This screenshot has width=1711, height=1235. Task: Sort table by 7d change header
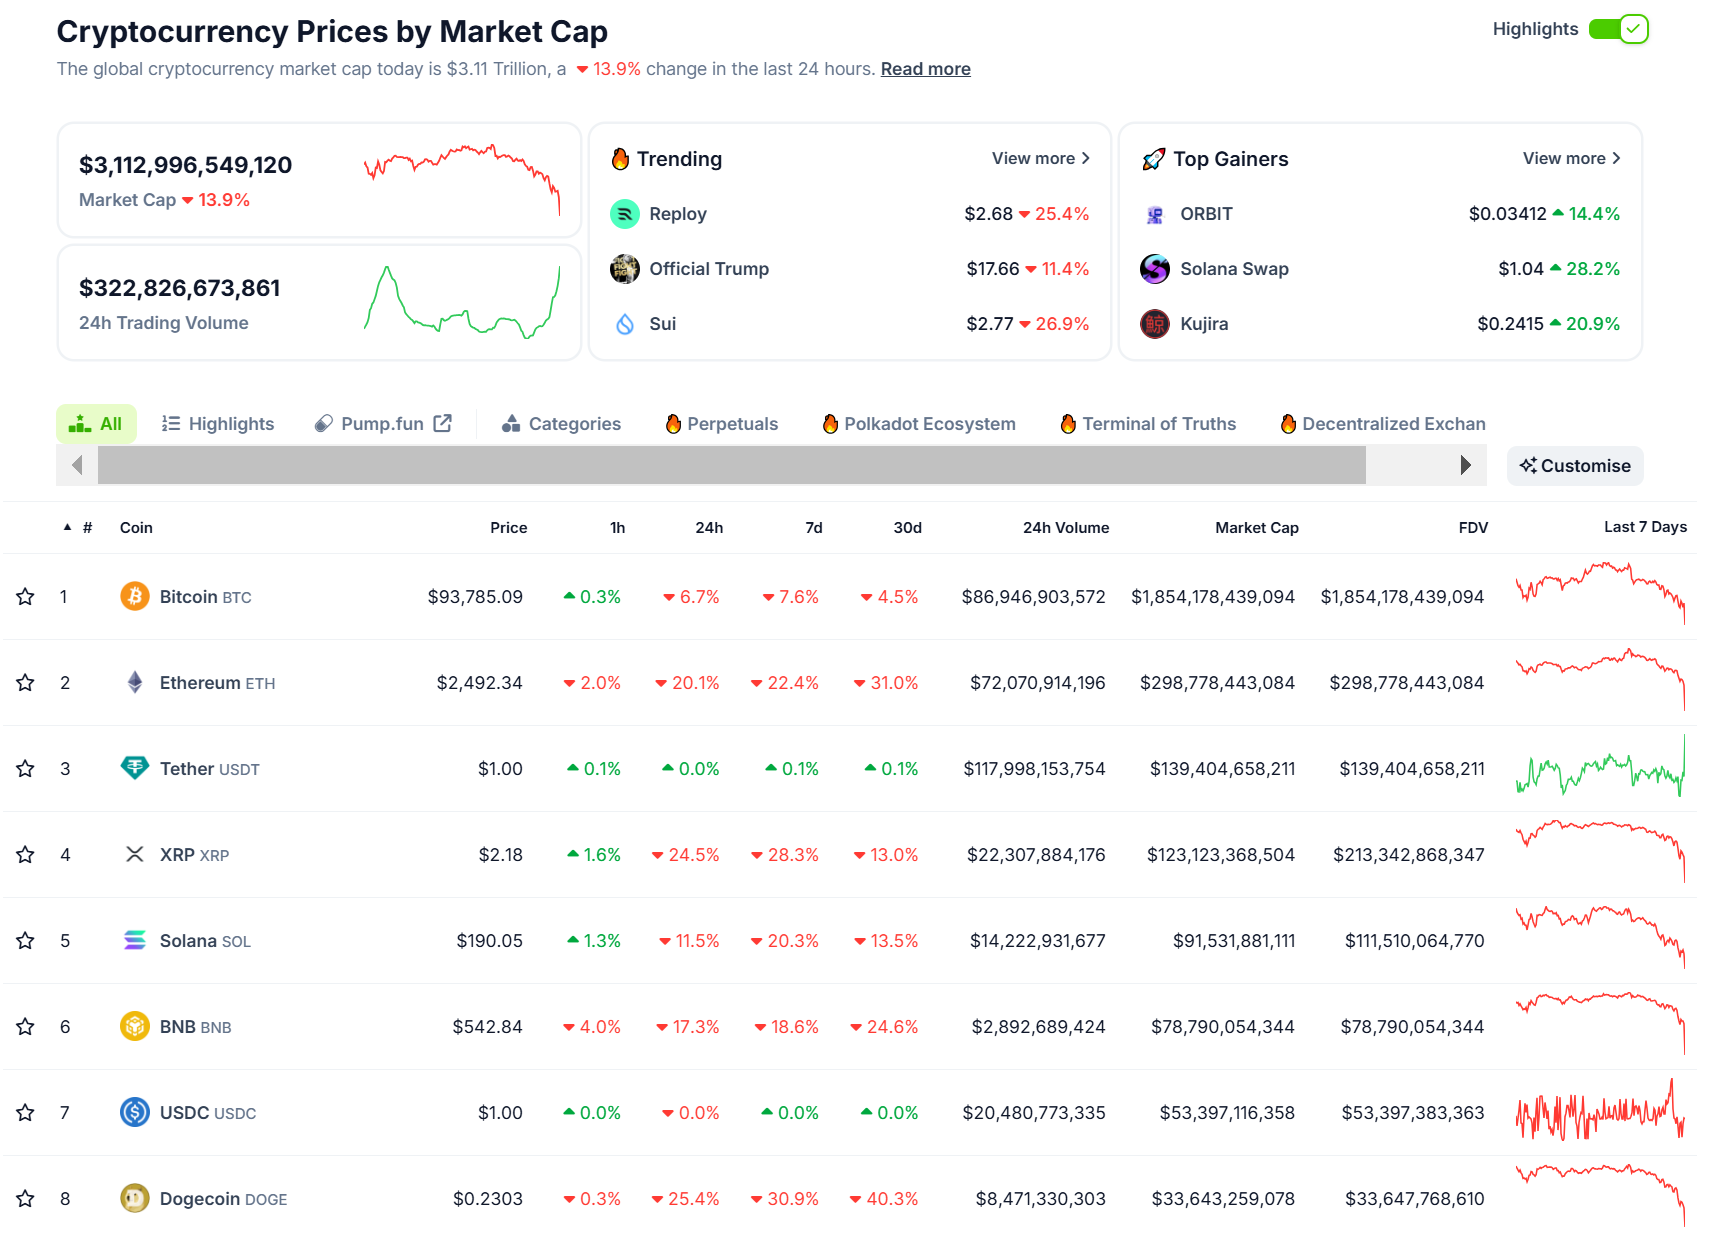pos(814,527)
